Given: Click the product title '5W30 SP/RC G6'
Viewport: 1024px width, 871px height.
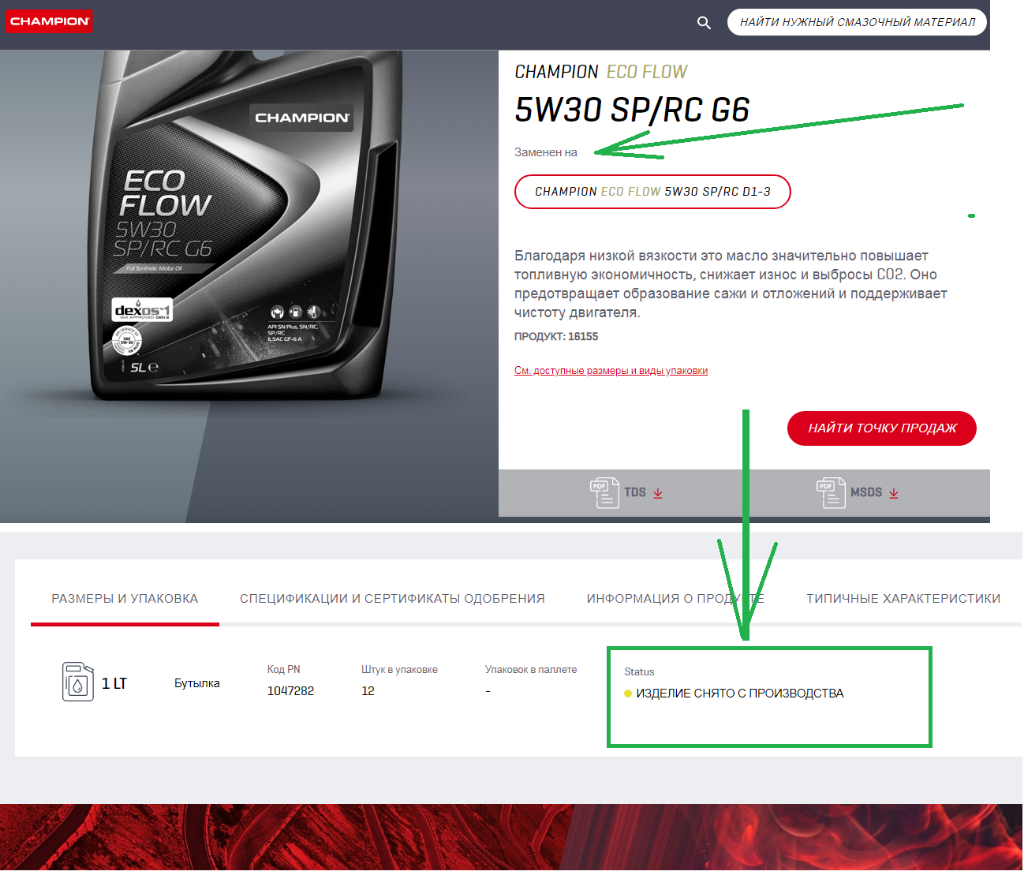Looking at the screenshot, I should (x=632, y=110).
